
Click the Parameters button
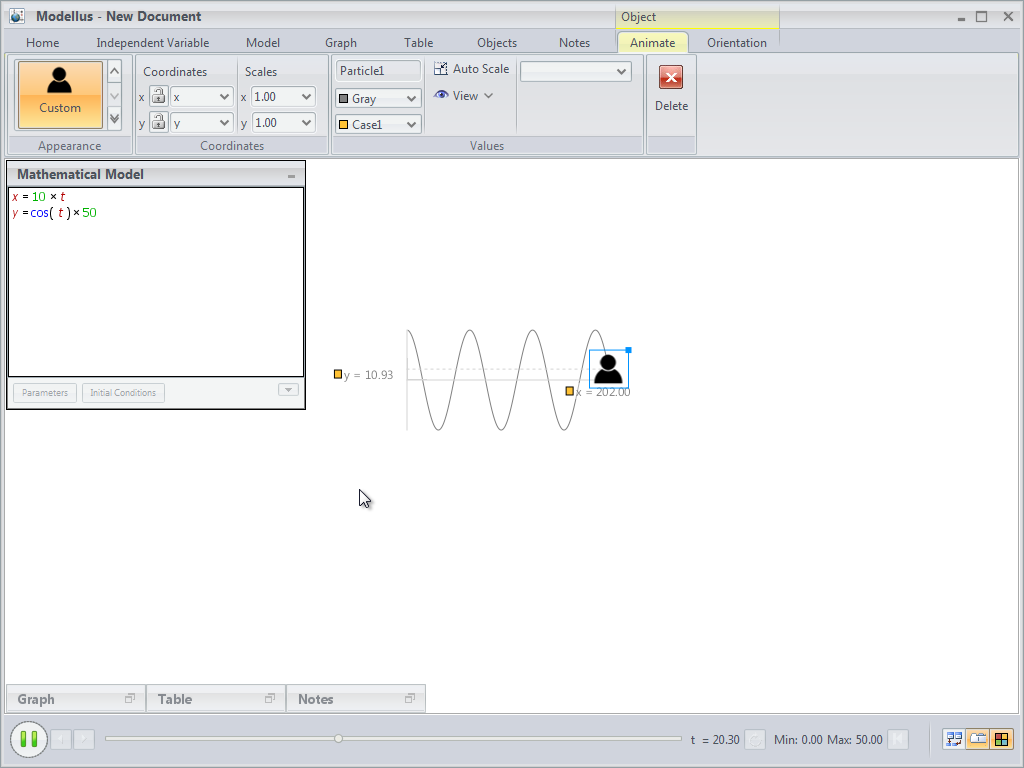(x=45, y=392)
